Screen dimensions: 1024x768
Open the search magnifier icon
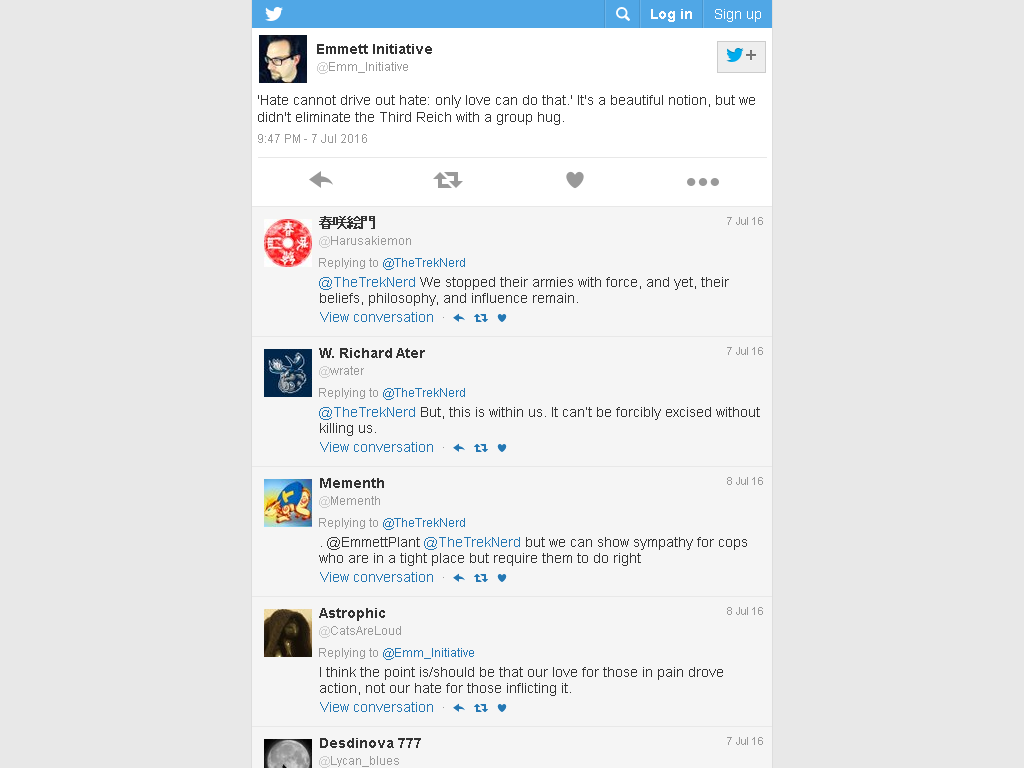click(622, 14)
